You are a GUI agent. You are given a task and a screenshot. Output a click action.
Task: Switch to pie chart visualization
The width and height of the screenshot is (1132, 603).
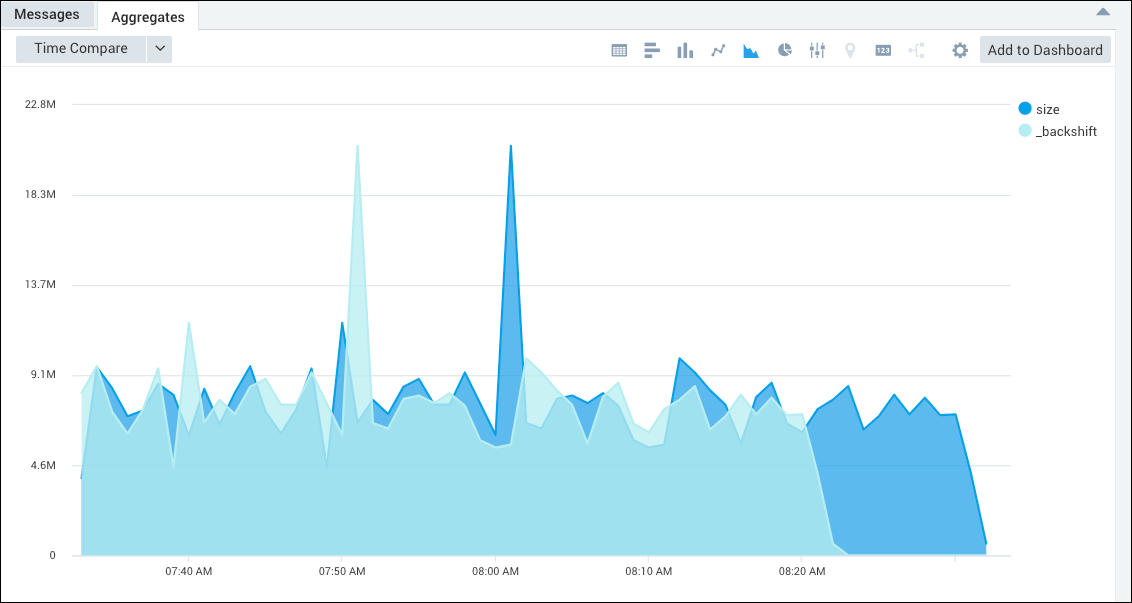(784, 49)
